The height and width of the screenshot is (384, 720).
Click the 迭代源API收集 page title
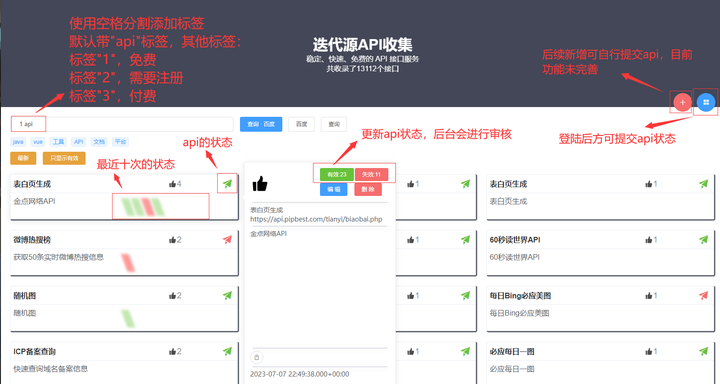362,45
